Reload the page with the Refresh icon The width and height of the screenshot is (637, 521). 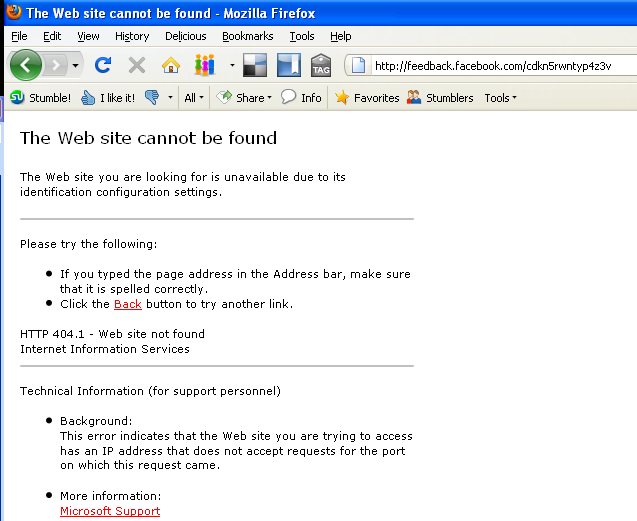[x=103, y=65]
